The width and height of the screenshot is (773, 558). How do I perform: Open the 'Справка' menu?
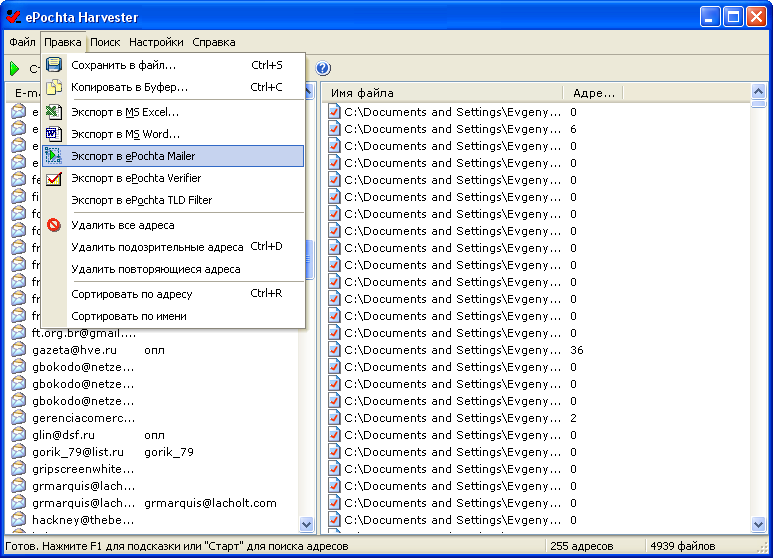(213, 42)
